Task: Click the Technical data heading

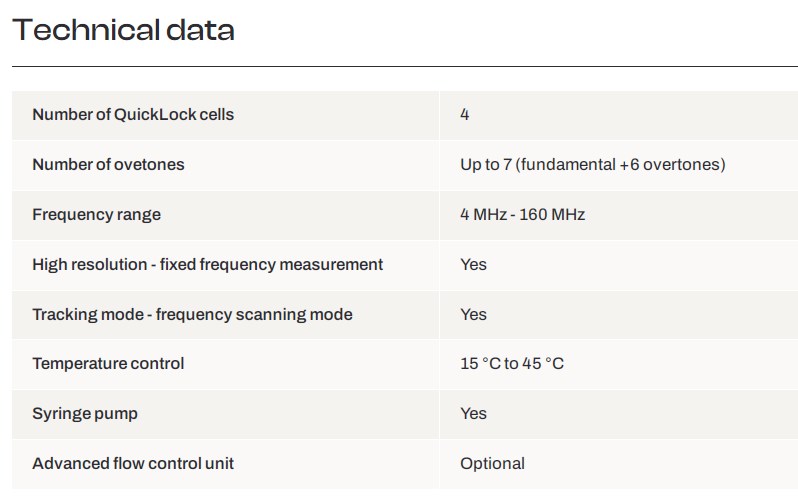Action: click(123, 30)
